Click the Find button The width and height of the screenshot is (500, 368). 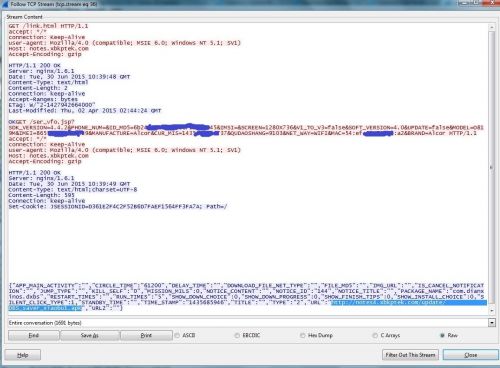coord(34,335)
